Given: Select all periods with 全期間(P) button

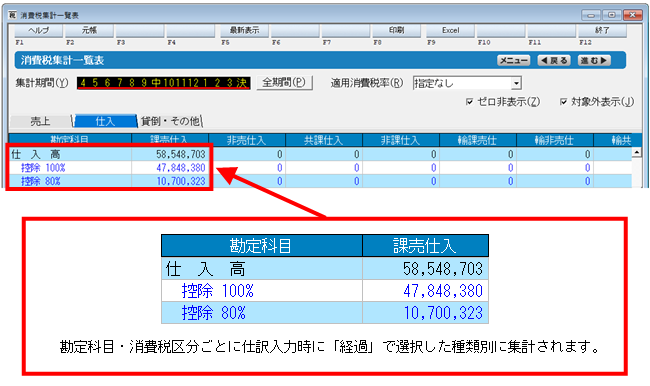Looking at the screenshot, I should click(284, 83).
